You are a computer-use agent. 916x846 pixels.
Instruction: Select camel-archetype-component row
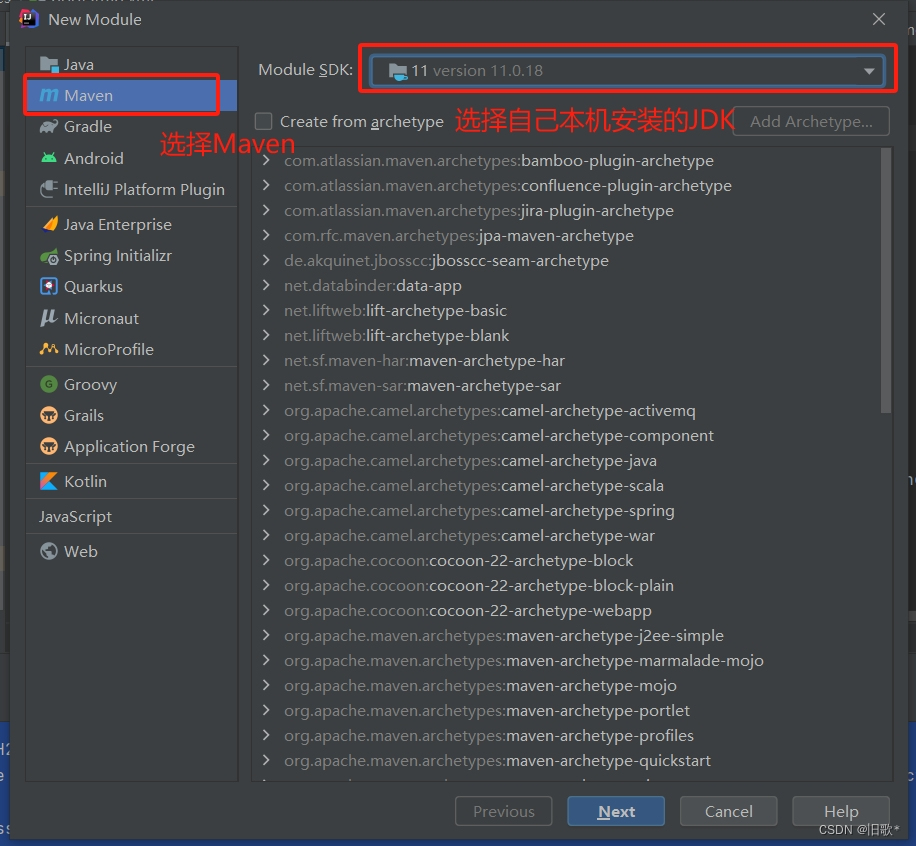[x=567, y=435]
